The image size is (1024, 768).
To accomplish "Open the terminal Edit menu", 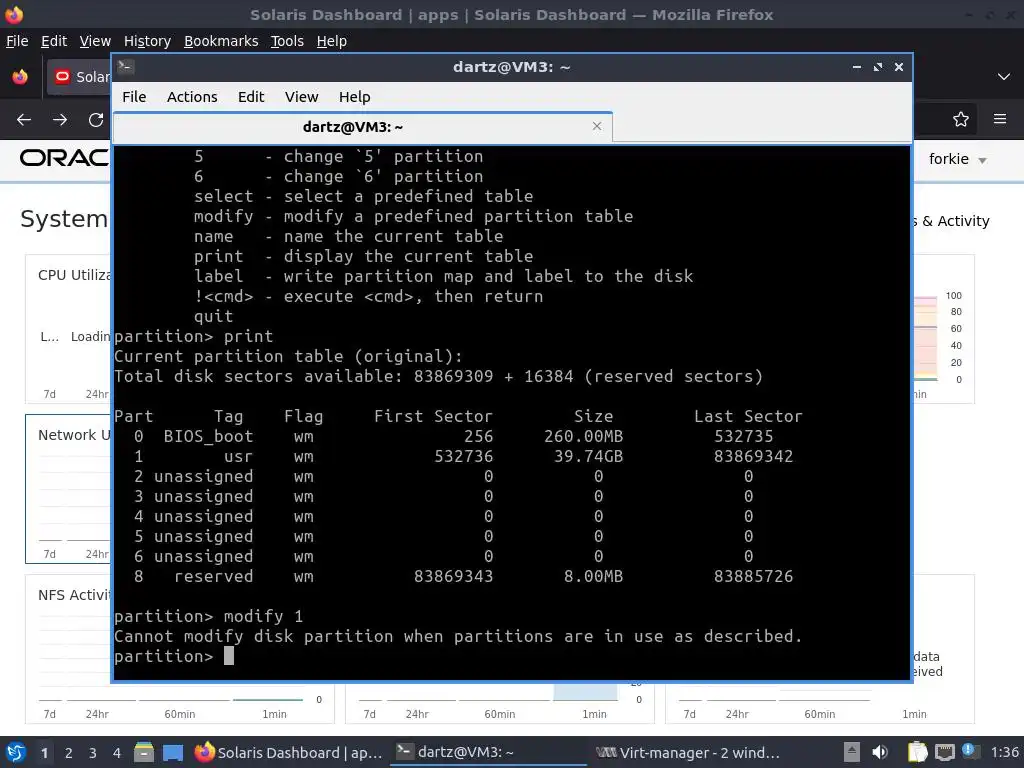I will click(251, 97).
